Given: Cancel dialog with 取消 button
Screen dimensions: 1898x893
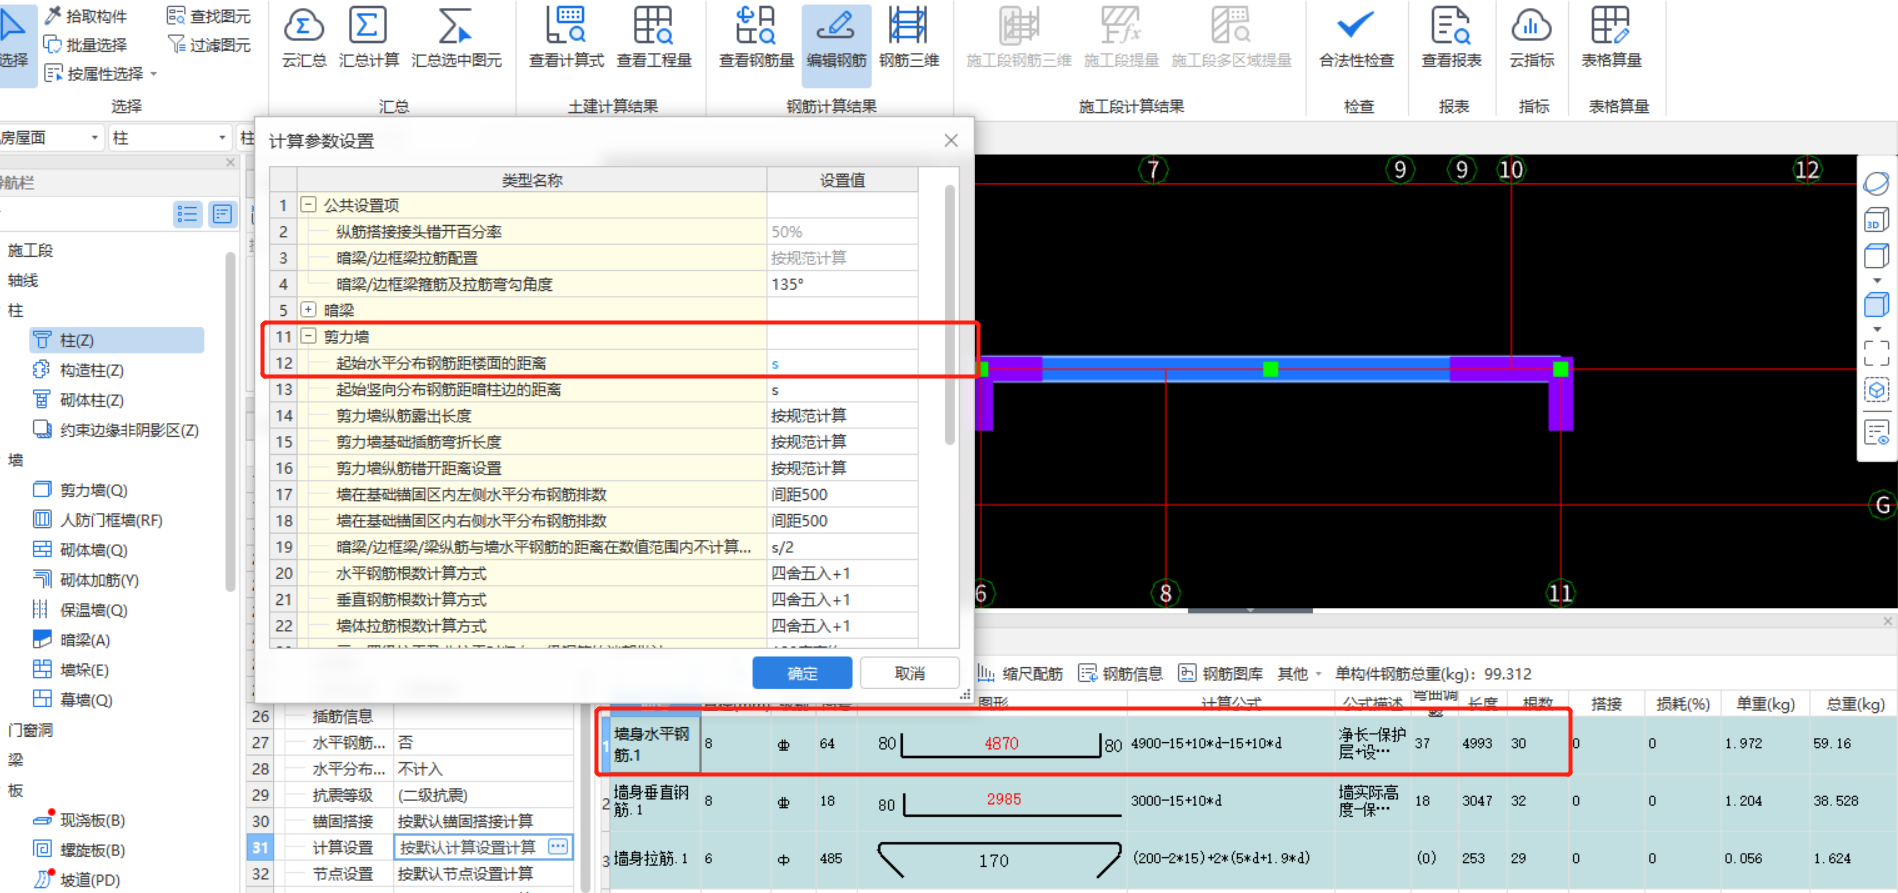Looking at the screenshot, I should click(x=909, y=673).
